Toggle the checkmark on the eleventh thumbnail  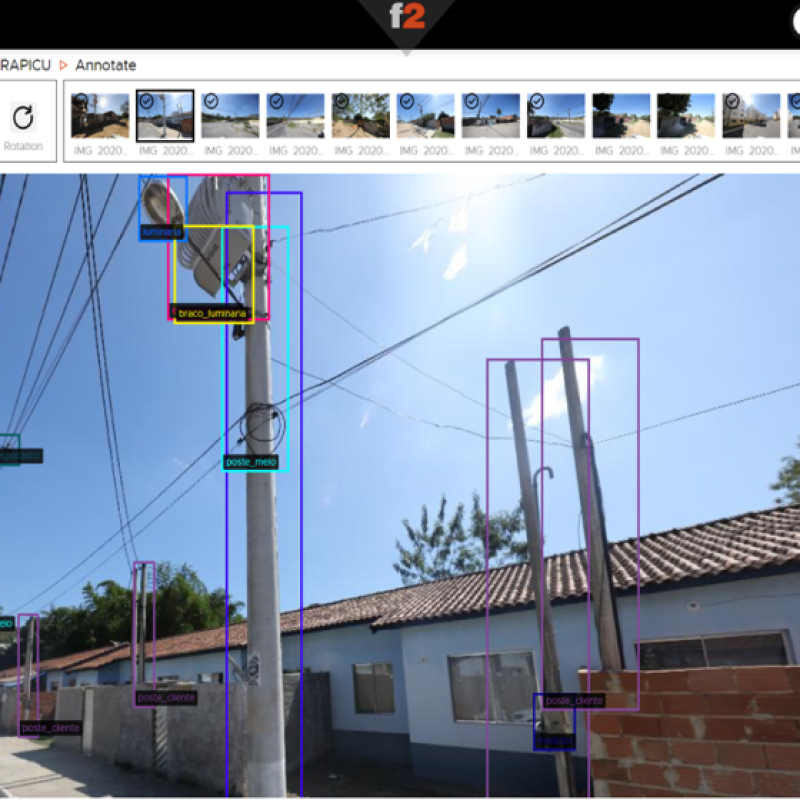pos(732,101)
